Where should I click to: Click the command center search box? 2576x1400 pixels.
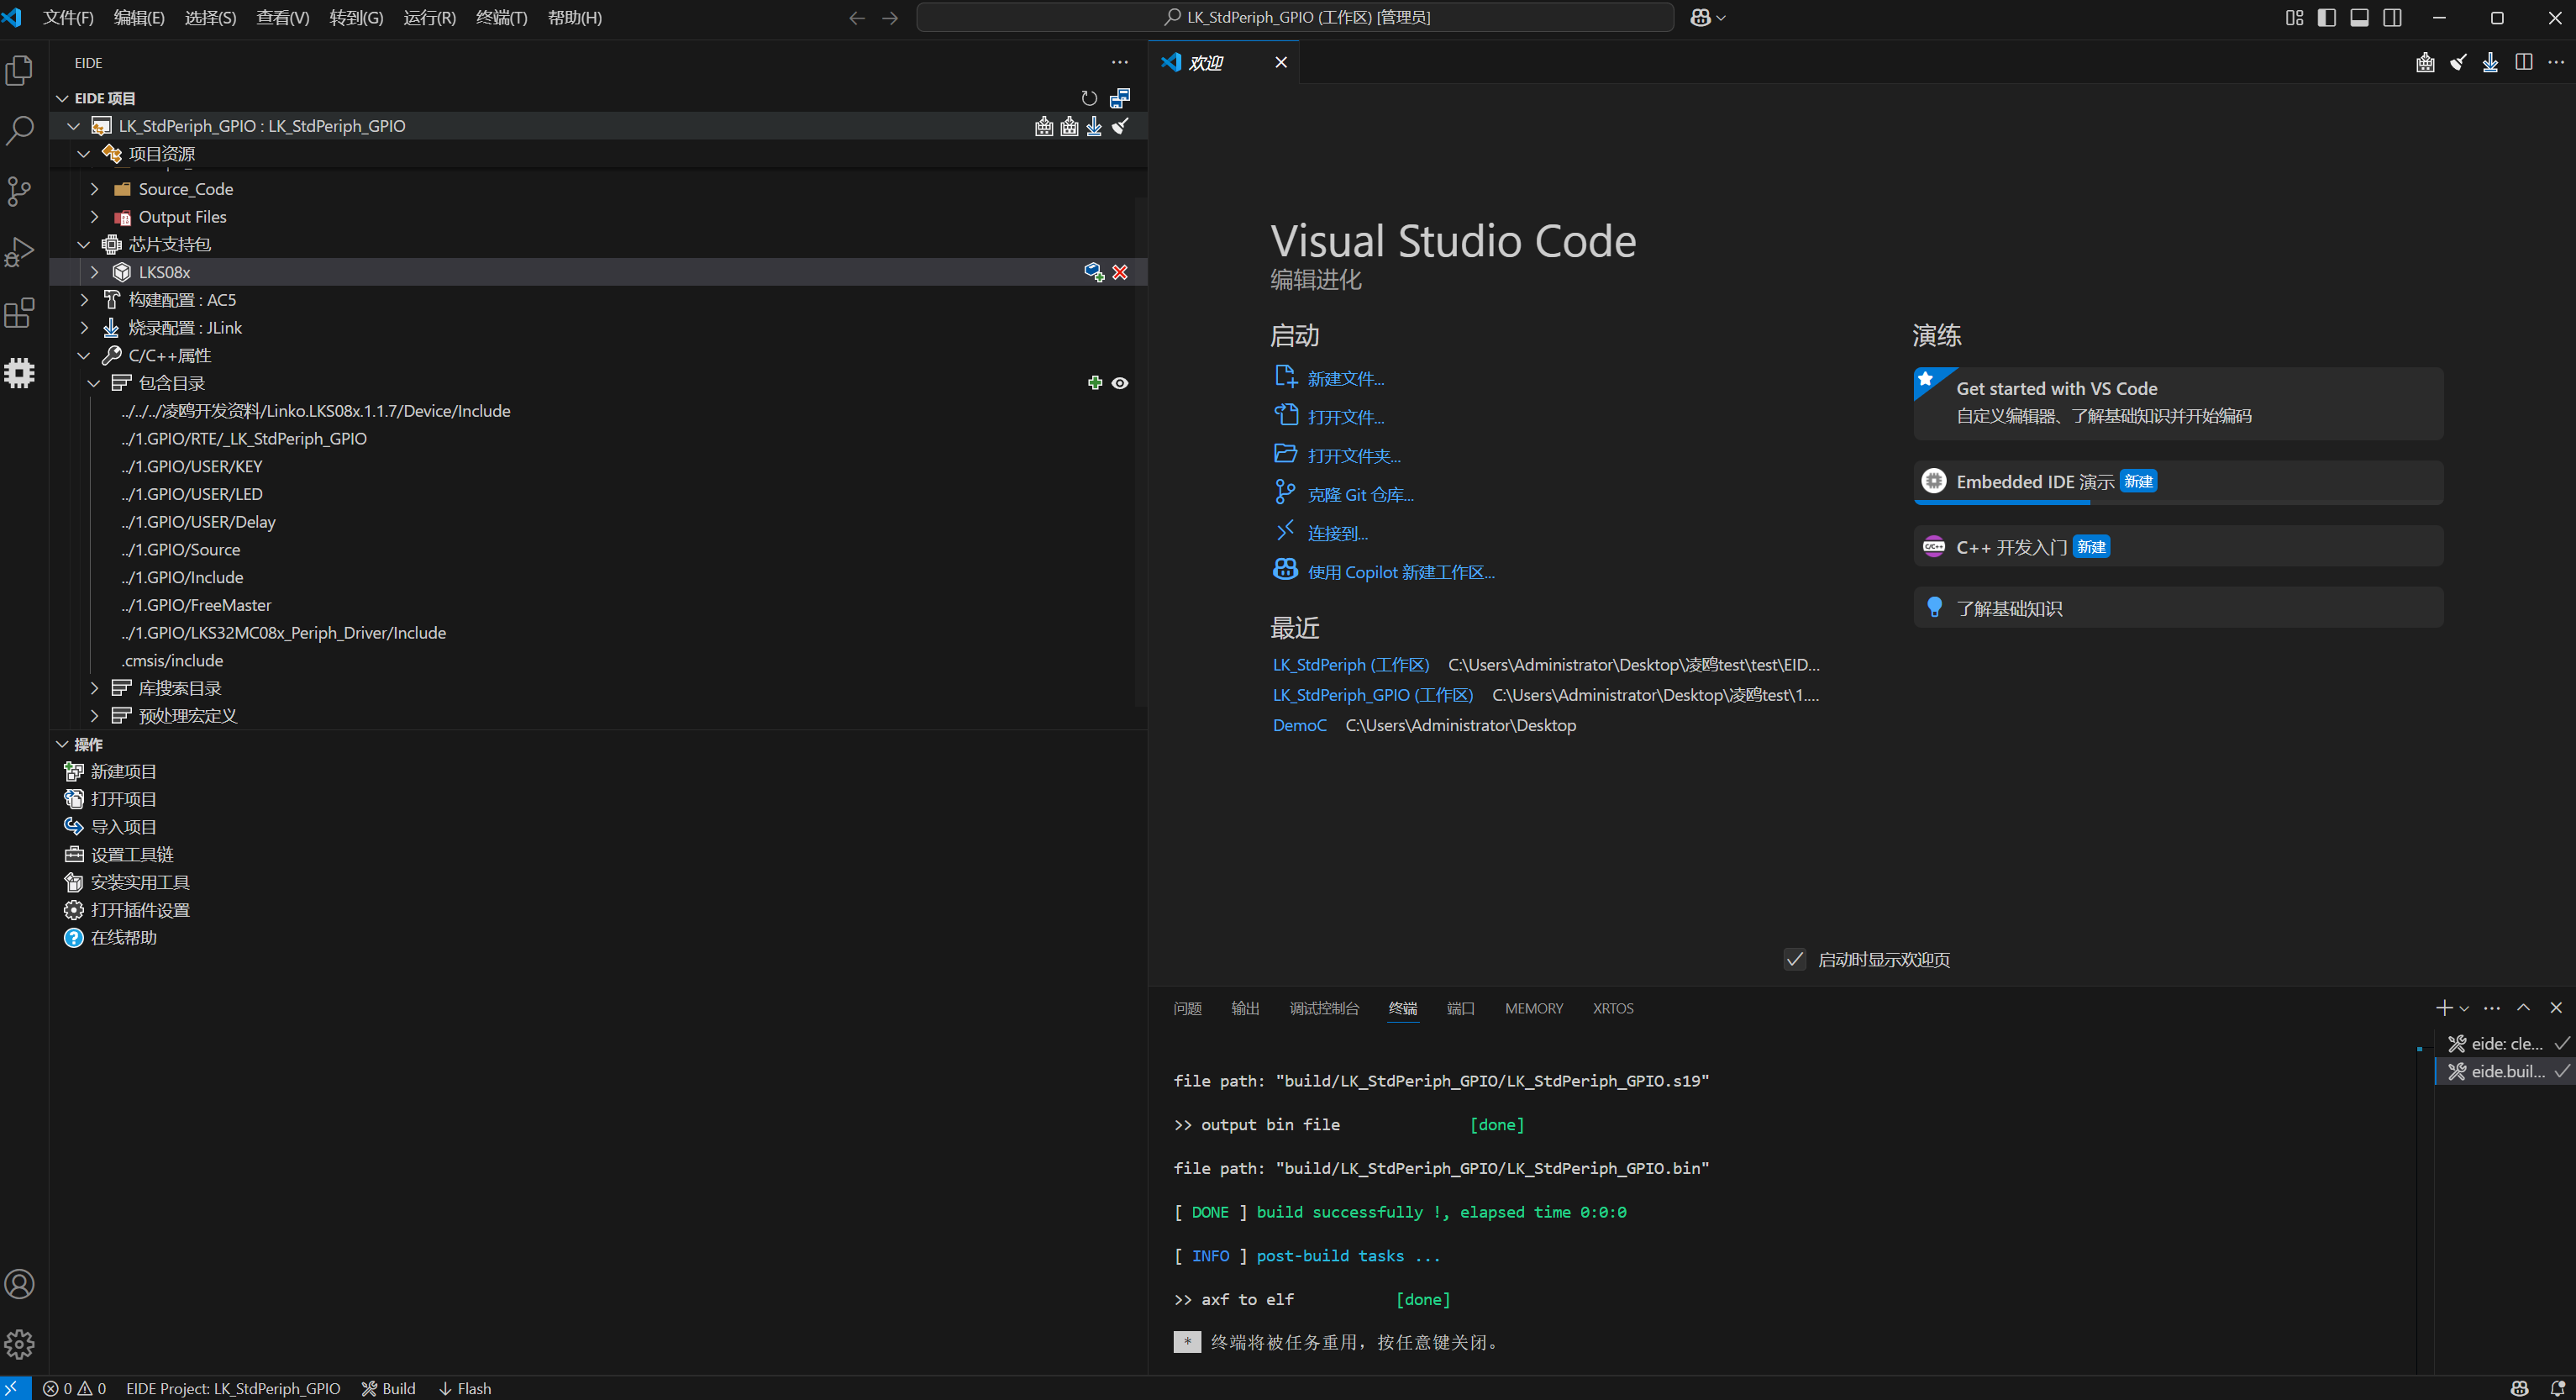click(x=1295, y=18)
